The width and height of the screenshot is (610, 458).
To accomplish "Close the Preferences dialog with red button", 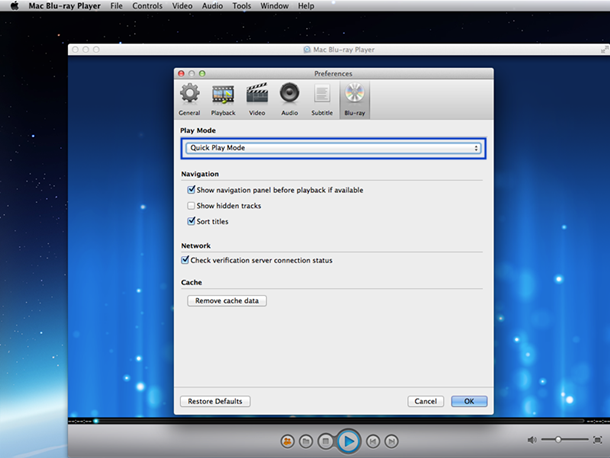I will click(x=181, y=73).
